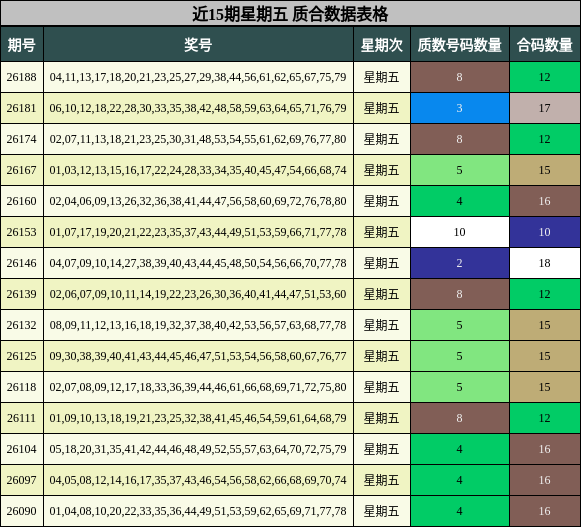
Task: Select the winning numbers for period 26146
Action: [x=198, y=263]
